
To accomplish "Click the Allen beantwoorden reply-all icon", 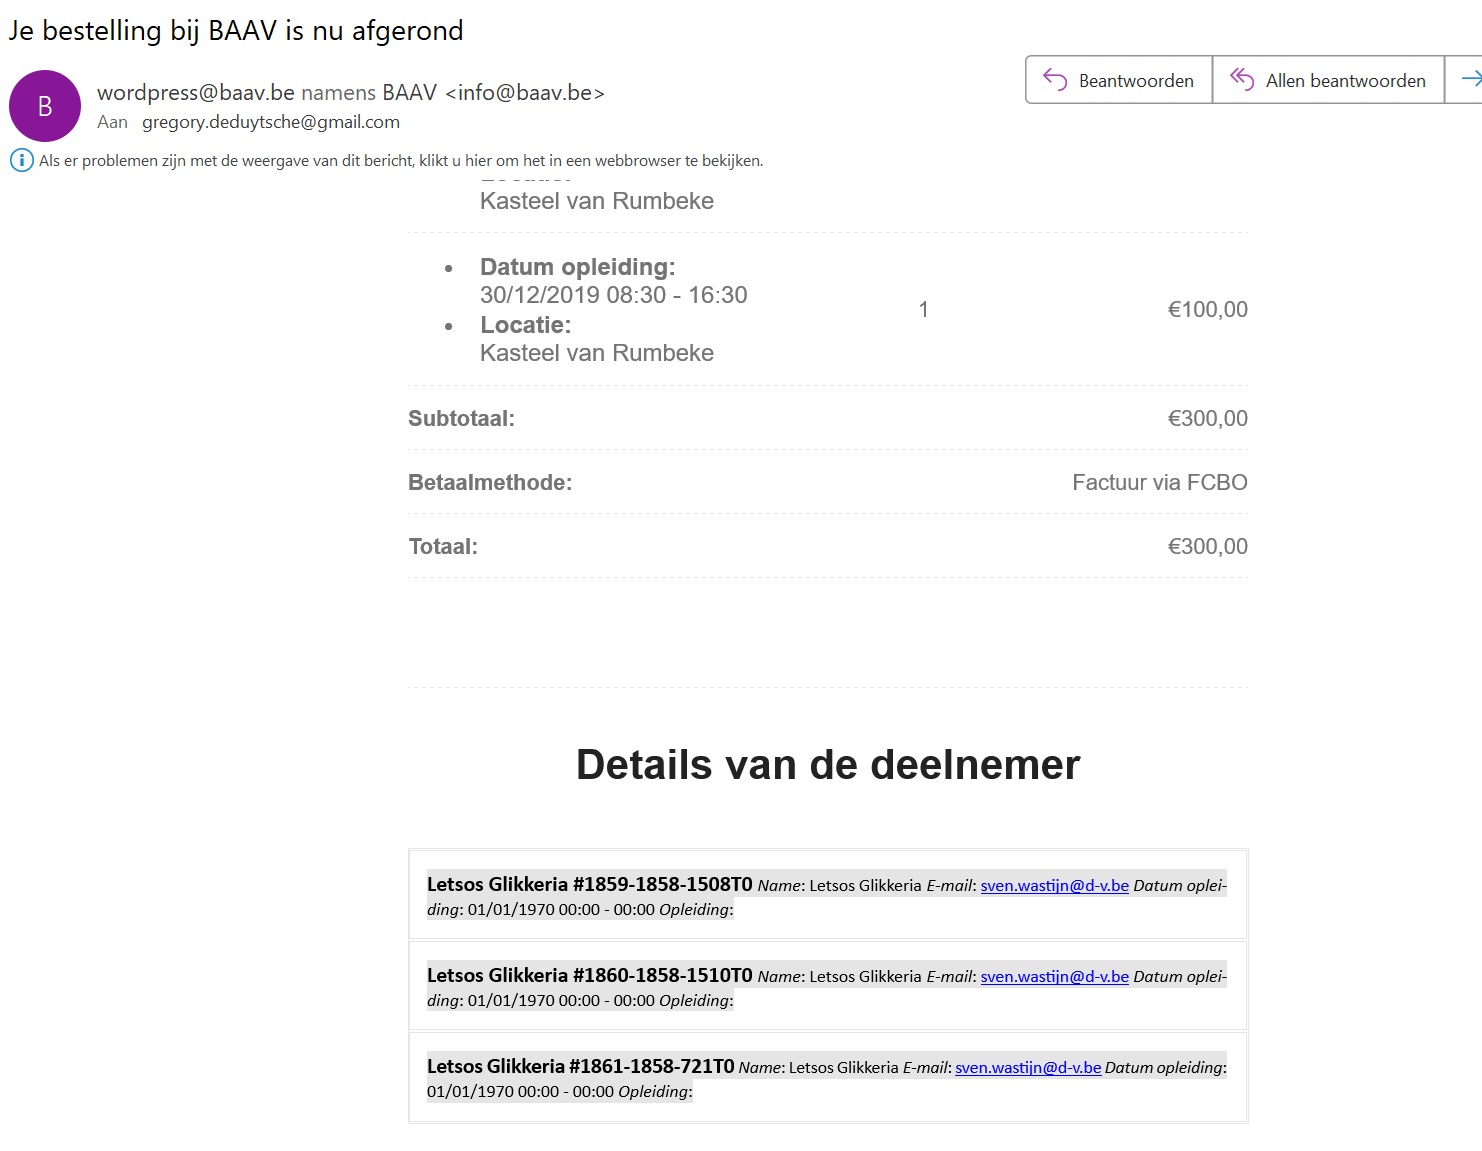I will coord(1242,79).
